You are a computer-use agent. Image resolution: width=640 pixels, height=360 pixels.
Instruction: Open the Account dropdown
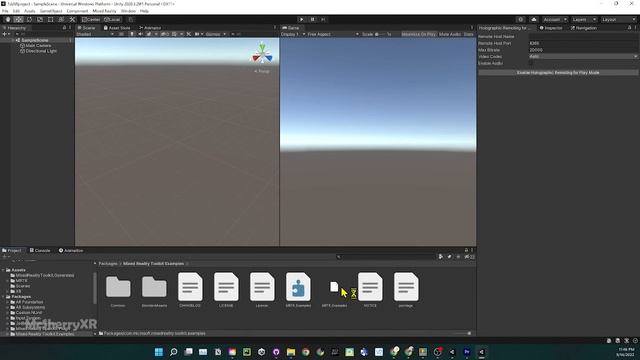point(555,20)
